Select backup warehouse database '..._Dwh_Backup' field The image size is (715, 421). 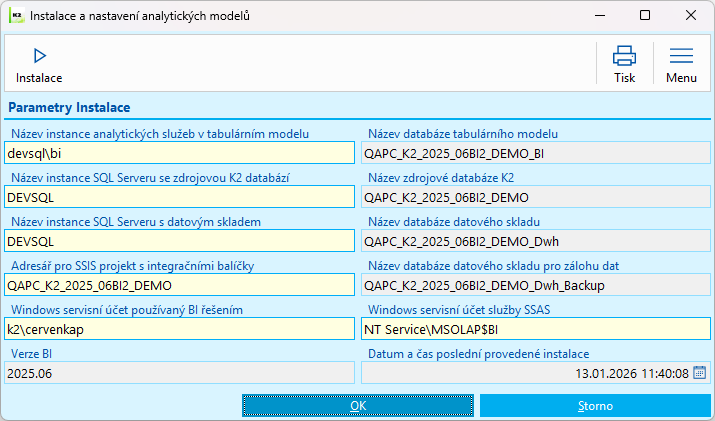point(536,285)
